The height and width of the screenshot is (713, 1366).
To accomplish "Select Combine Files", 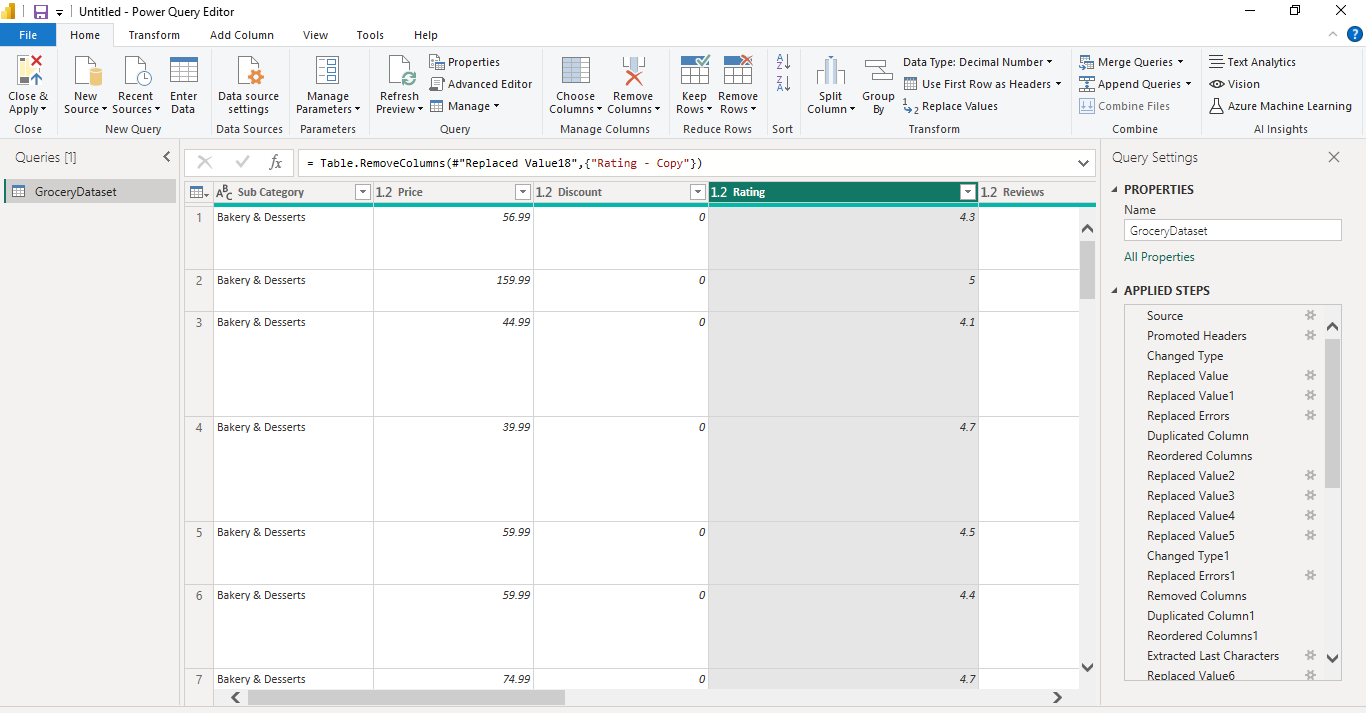I will pos(1128,105).
